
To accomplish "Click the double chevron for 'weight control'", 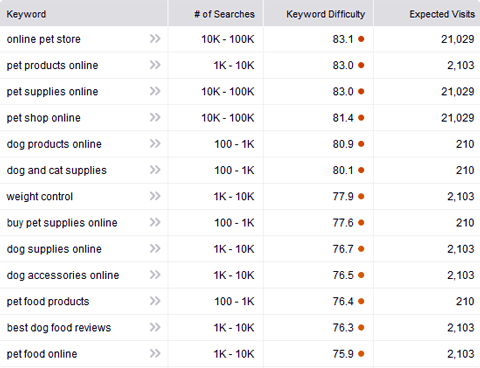I will 155,196.
